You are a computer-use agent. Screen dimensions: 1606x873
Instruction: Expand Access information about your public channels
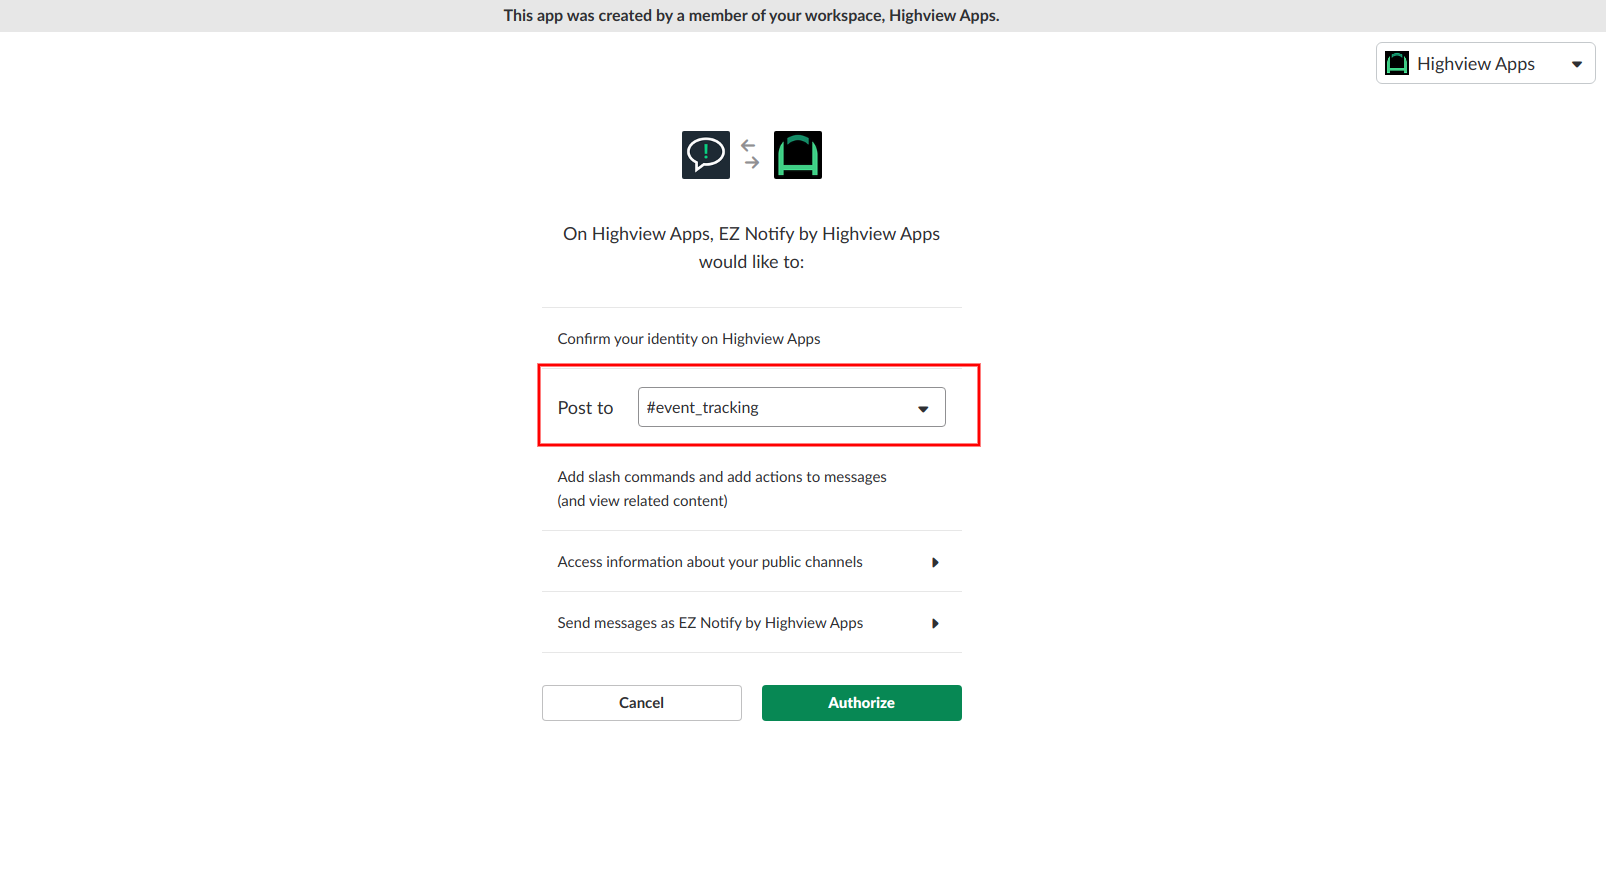(x=751, y=562)
